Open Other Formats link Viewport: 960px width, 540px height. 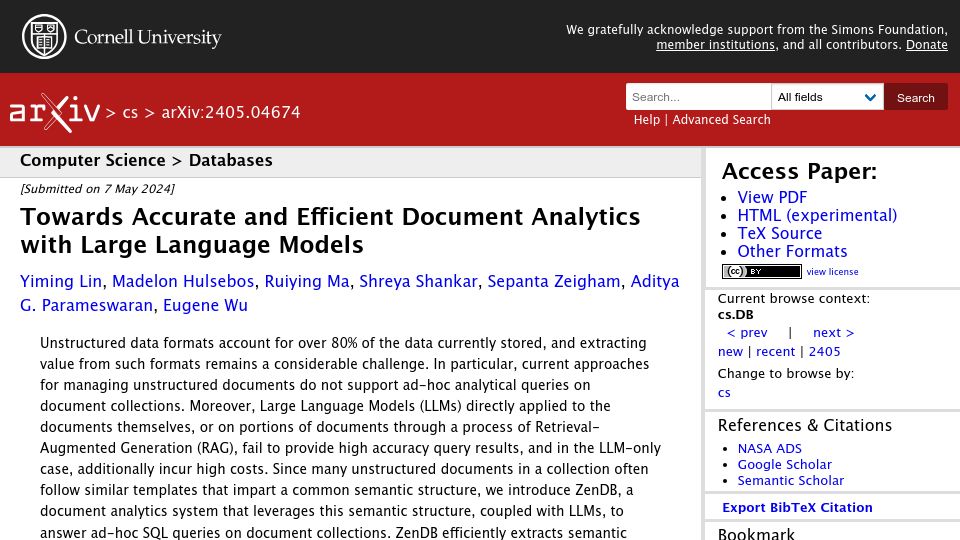pyautogui.click(x=792, y=251)
